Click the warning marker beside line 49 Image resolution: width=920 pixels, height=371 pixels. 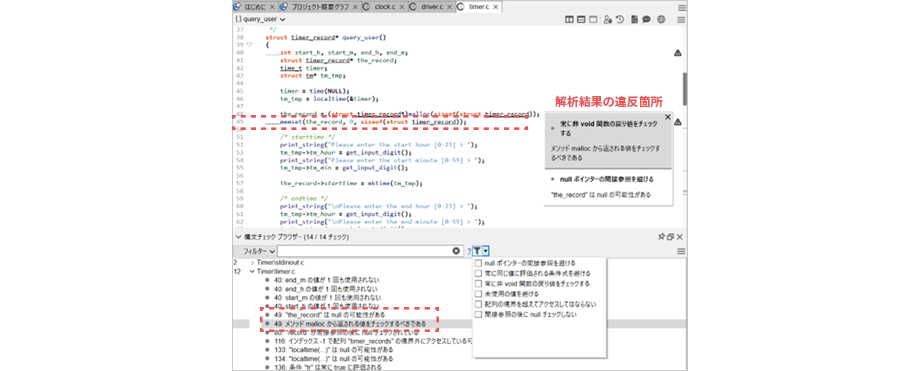pyautogui.click(x=678, y=122)
